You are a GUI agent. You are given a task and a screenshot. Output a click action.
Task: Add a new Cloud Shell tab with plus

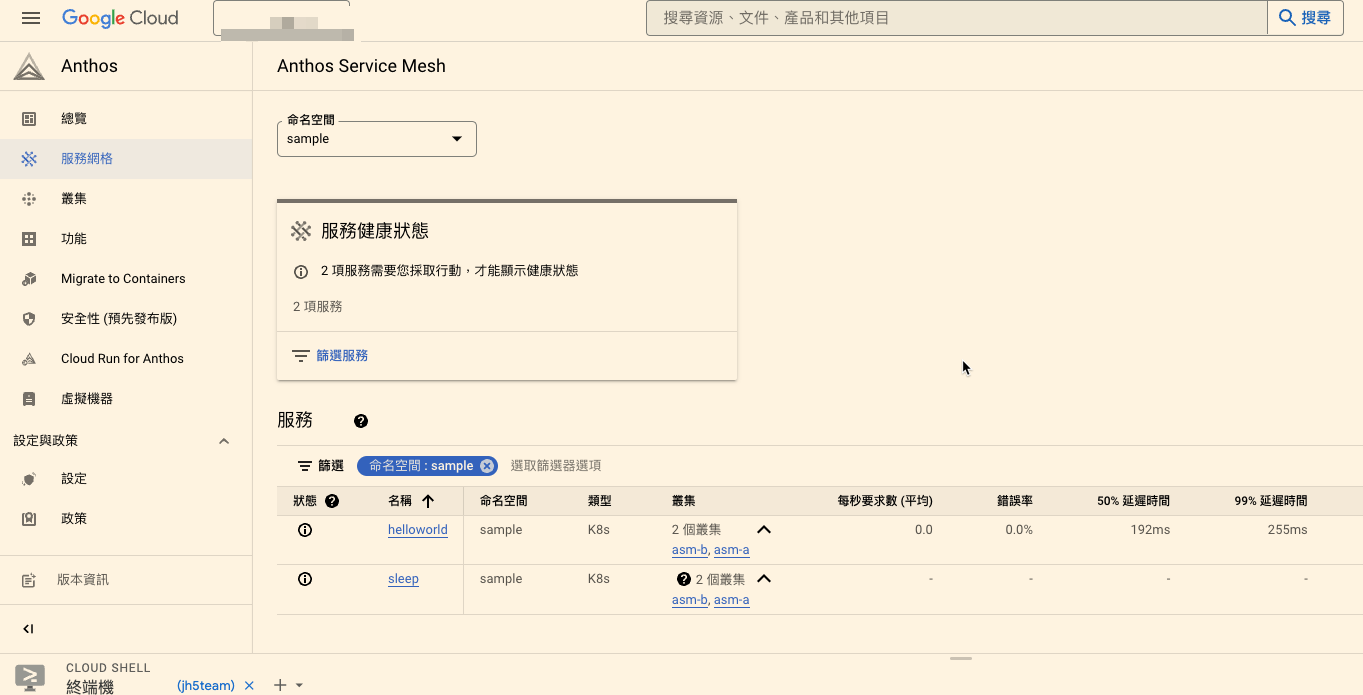pyautogui.click(x=280, y=685)
